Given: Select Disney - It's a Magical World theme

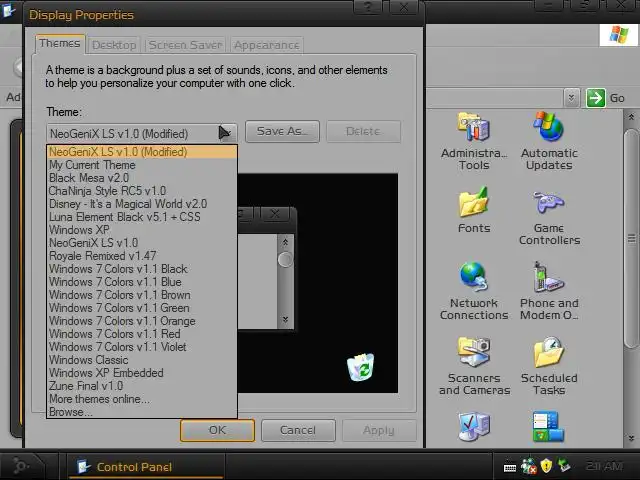Looking at the screenshot, I should pos(142,204).
